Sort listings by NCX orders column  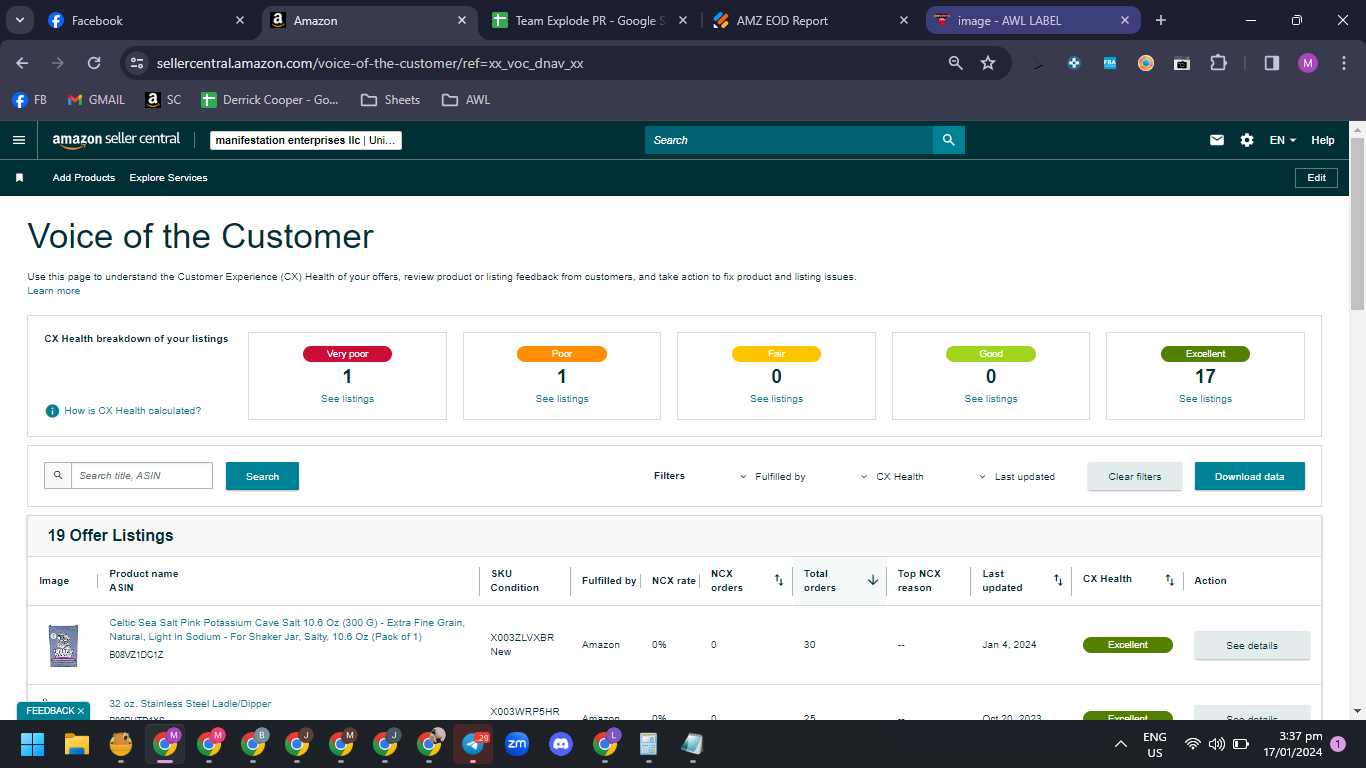point(779,580)
